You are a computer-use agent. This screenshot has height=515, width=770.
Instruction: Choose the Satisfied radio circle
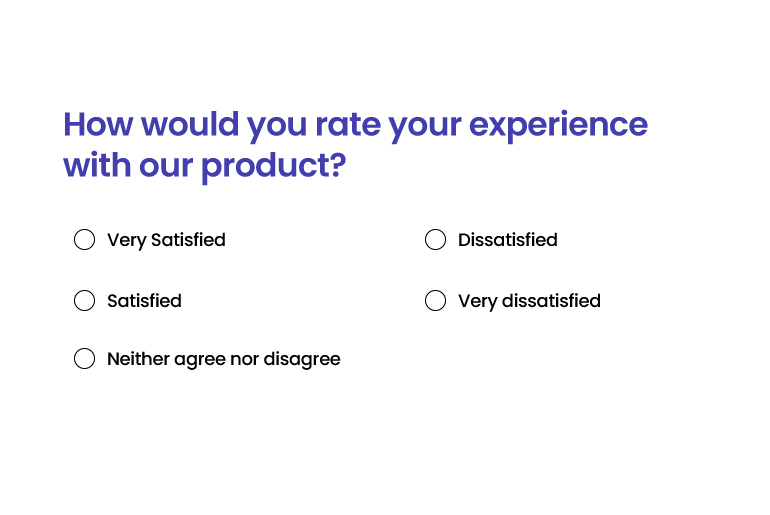(x=84, y=300)
